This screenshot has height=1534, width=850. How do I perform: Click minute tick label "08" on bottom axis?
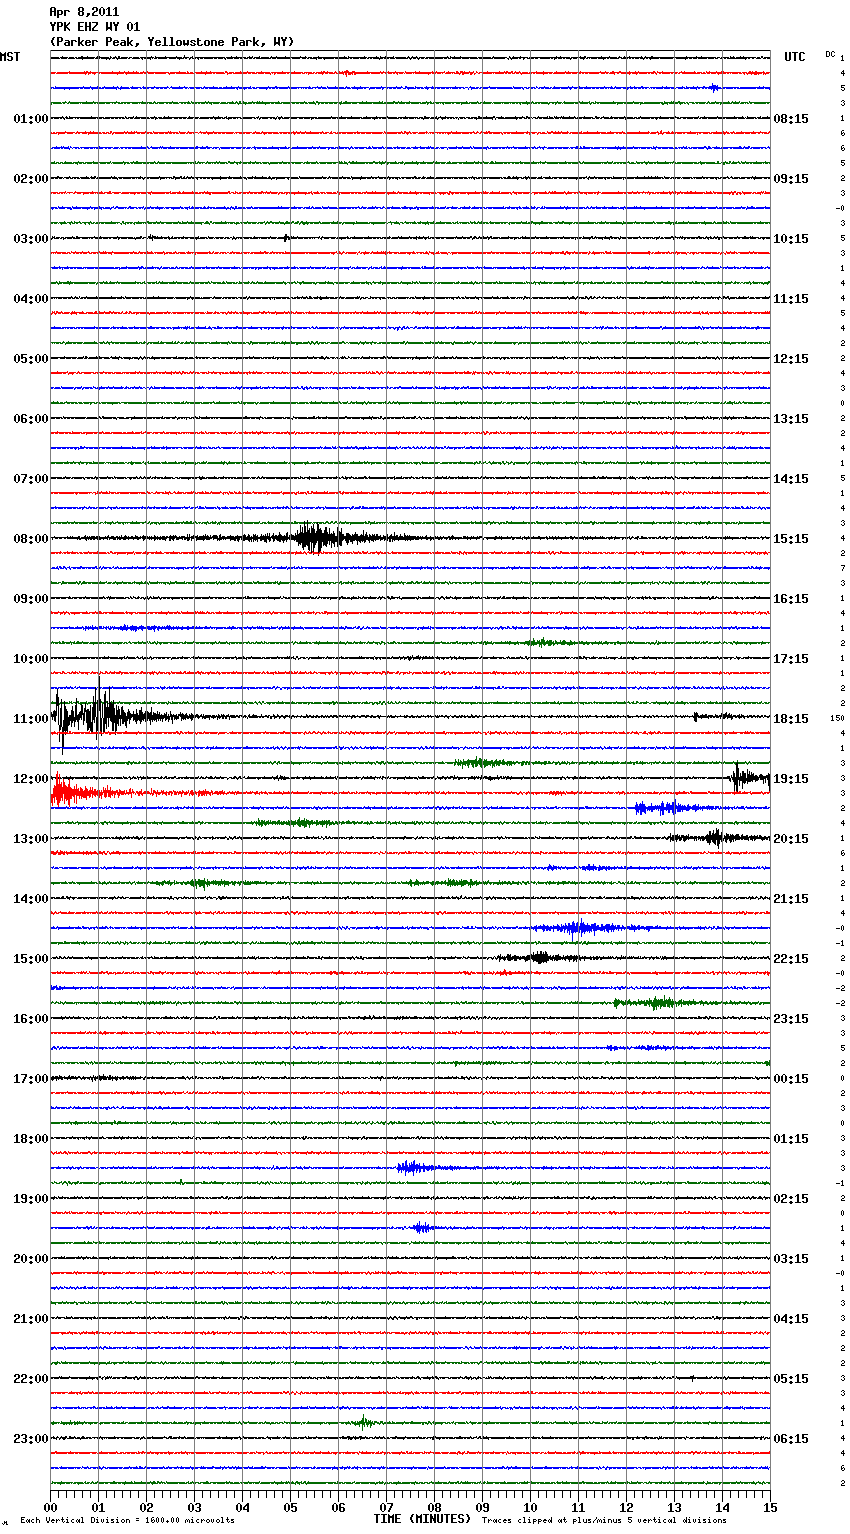pos(435,1507)
